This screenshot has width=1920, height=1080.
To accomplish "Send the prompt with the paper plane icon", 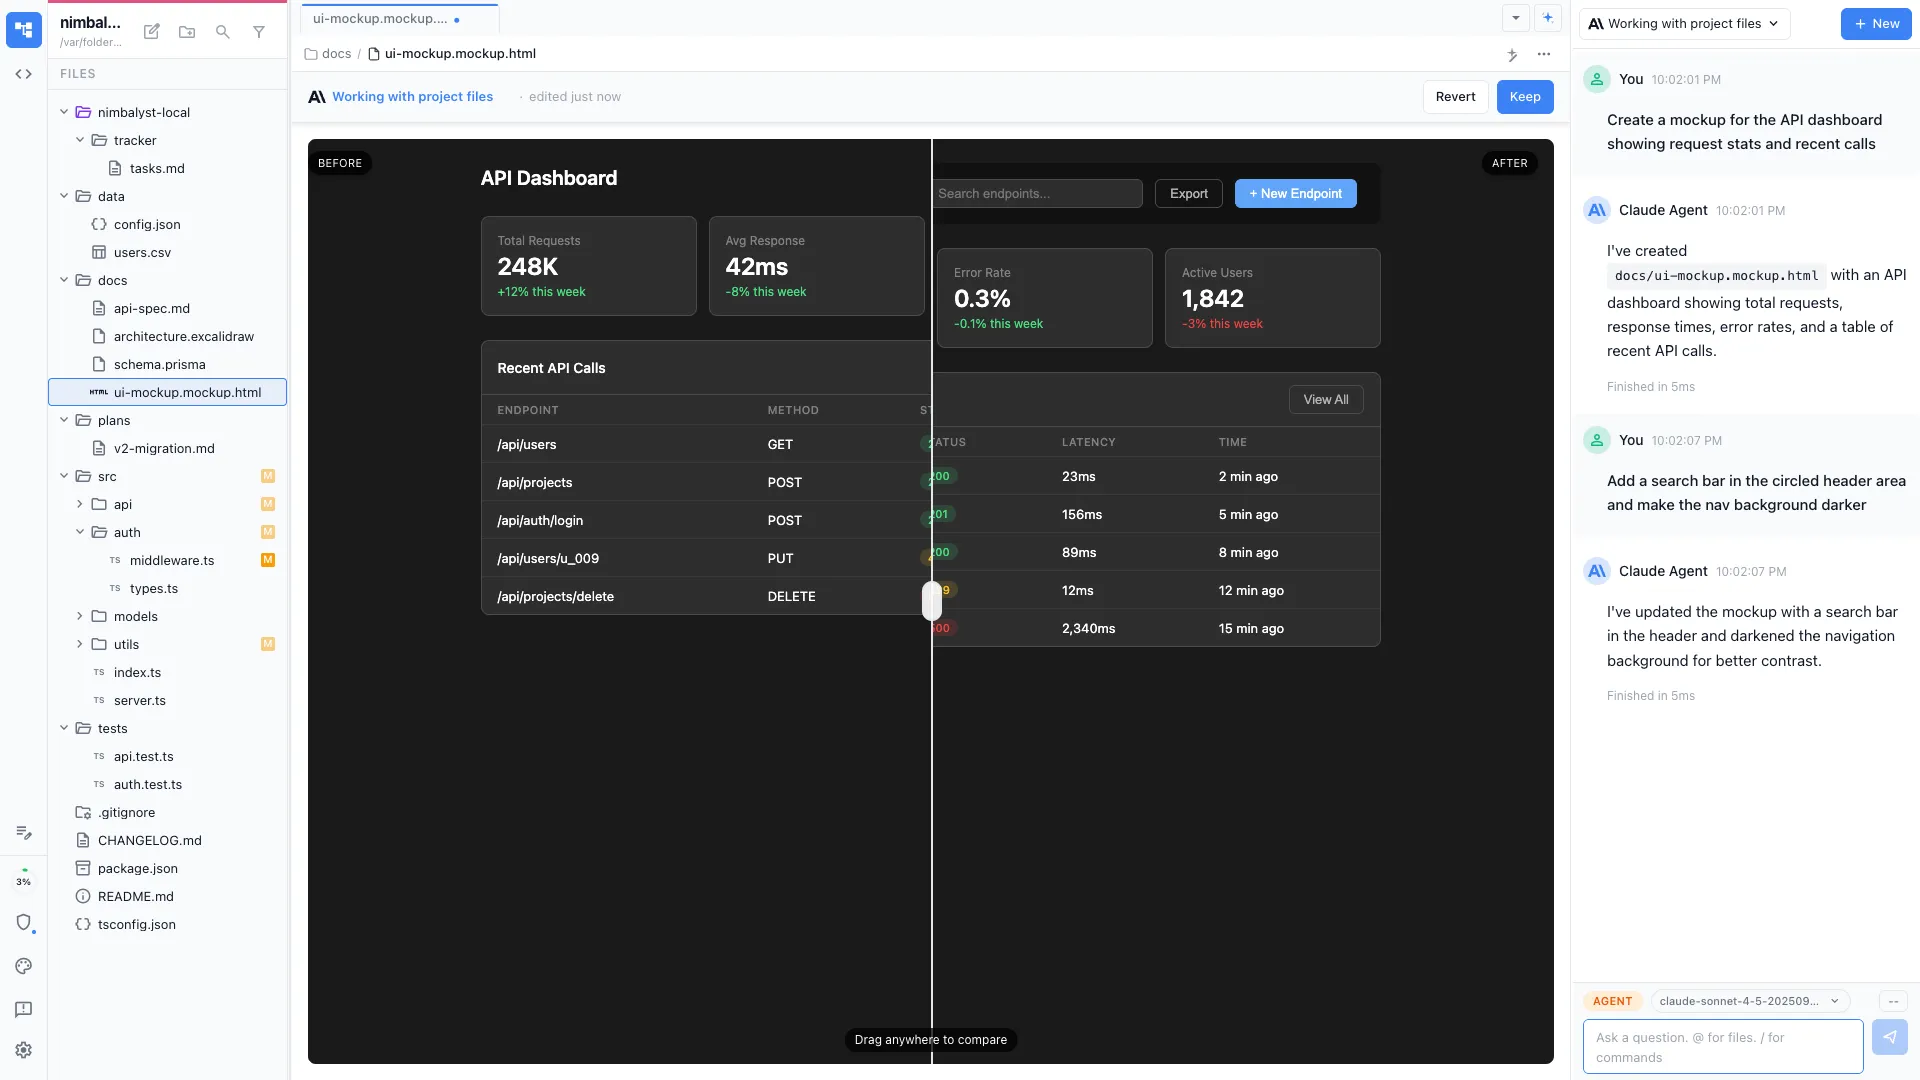I will tap(1890, 1037).
